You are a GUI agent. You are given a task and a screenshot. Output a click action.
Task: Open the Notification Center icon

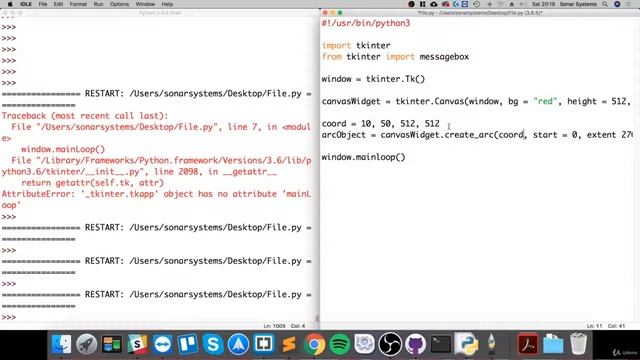(x=629, y=4)
